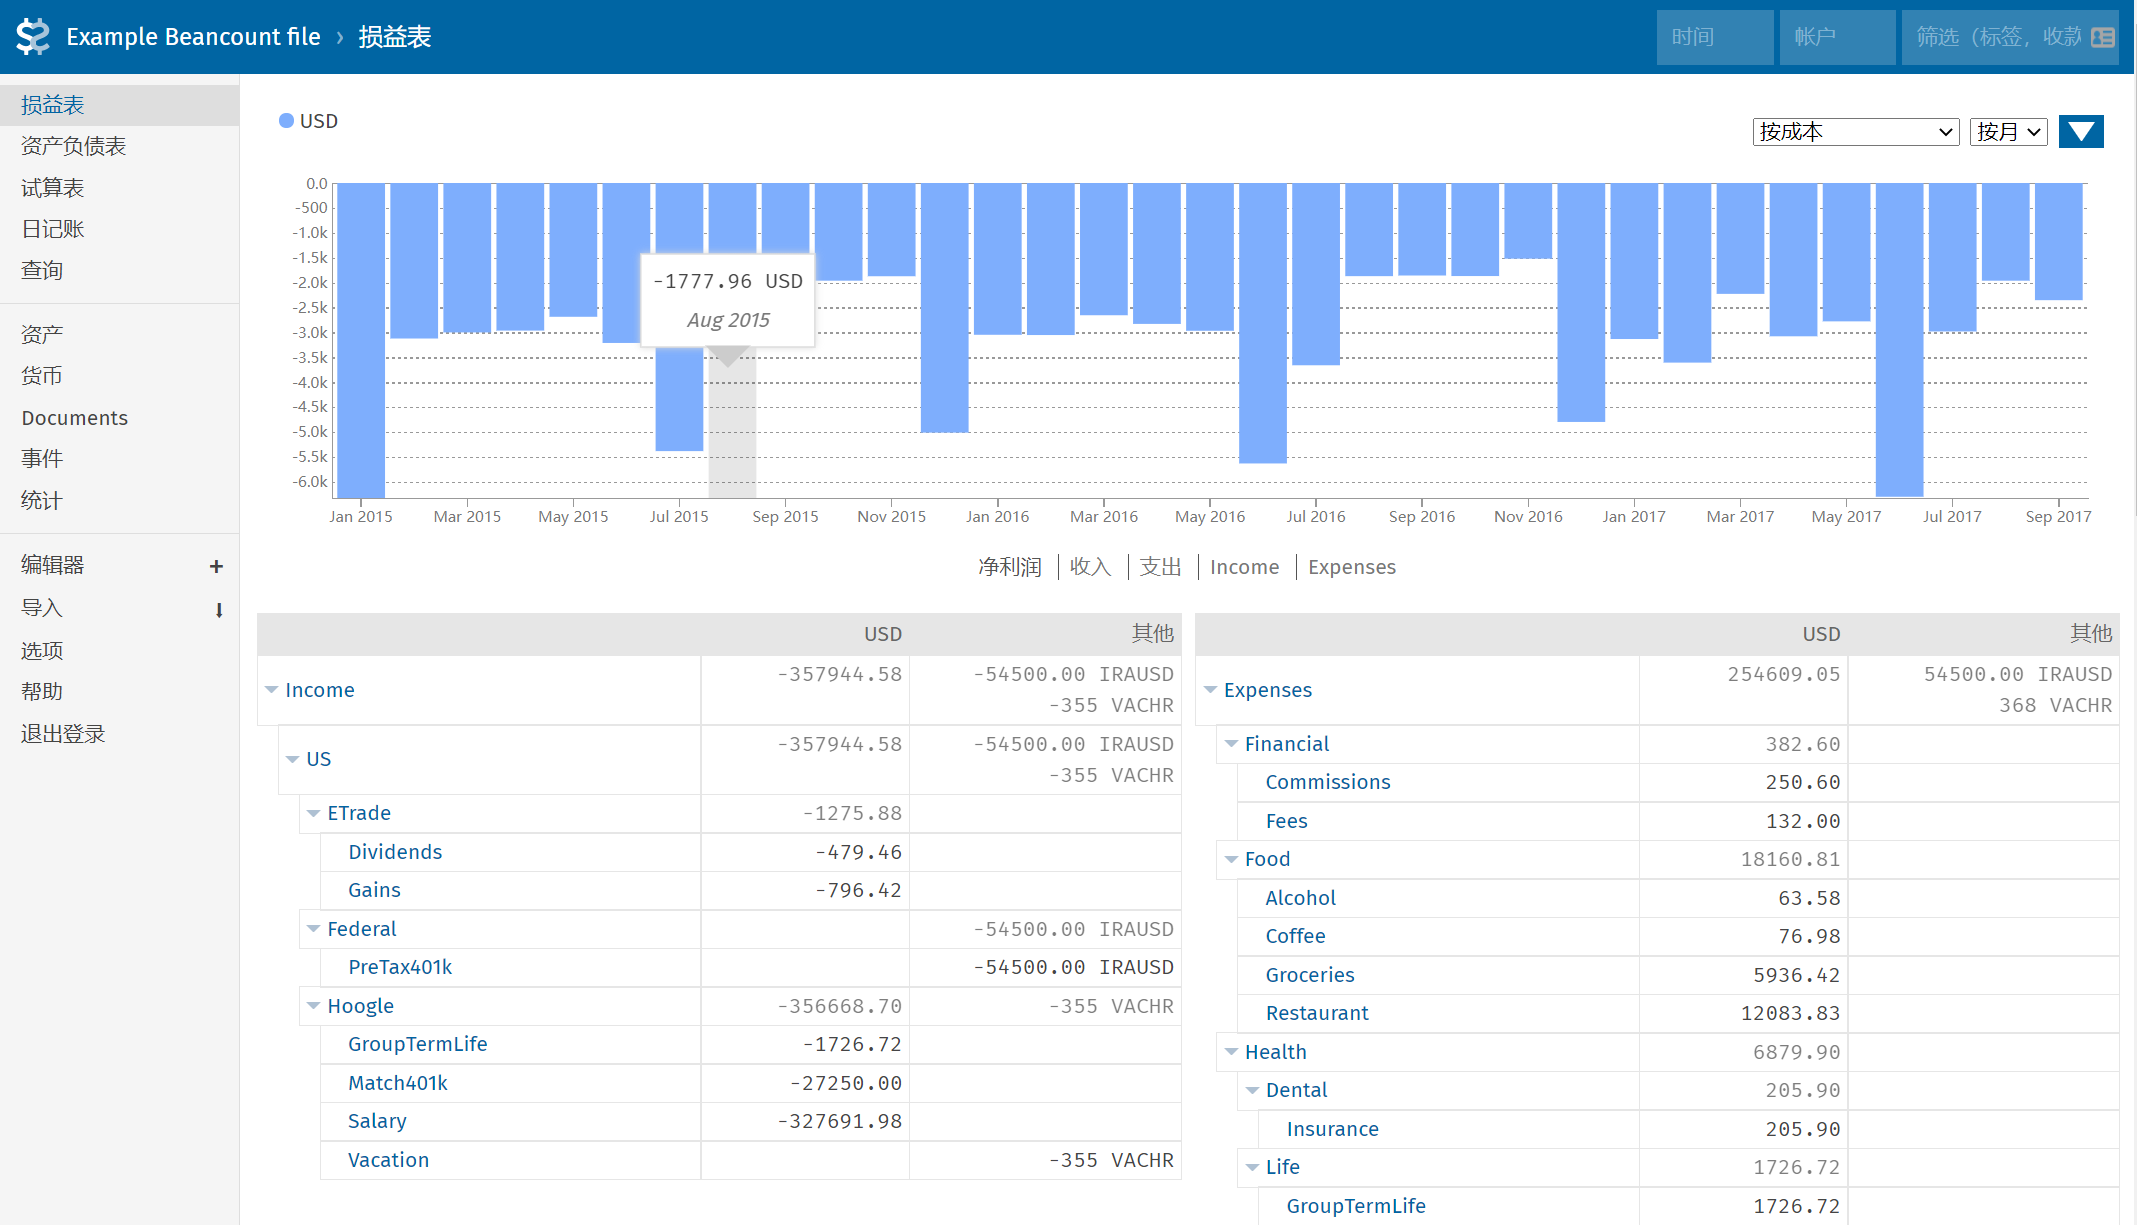The width and height of the screenshot is (2137, 1225).
Task: Open the Insurance account link
Action: [1332, 1129]
